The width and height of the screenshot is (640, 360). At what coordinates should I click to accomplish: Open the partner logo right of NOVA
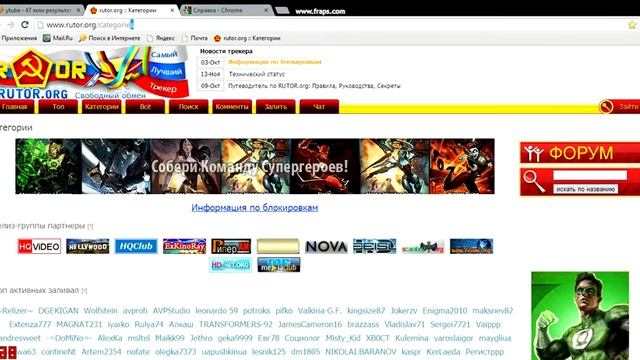(375, 246)
